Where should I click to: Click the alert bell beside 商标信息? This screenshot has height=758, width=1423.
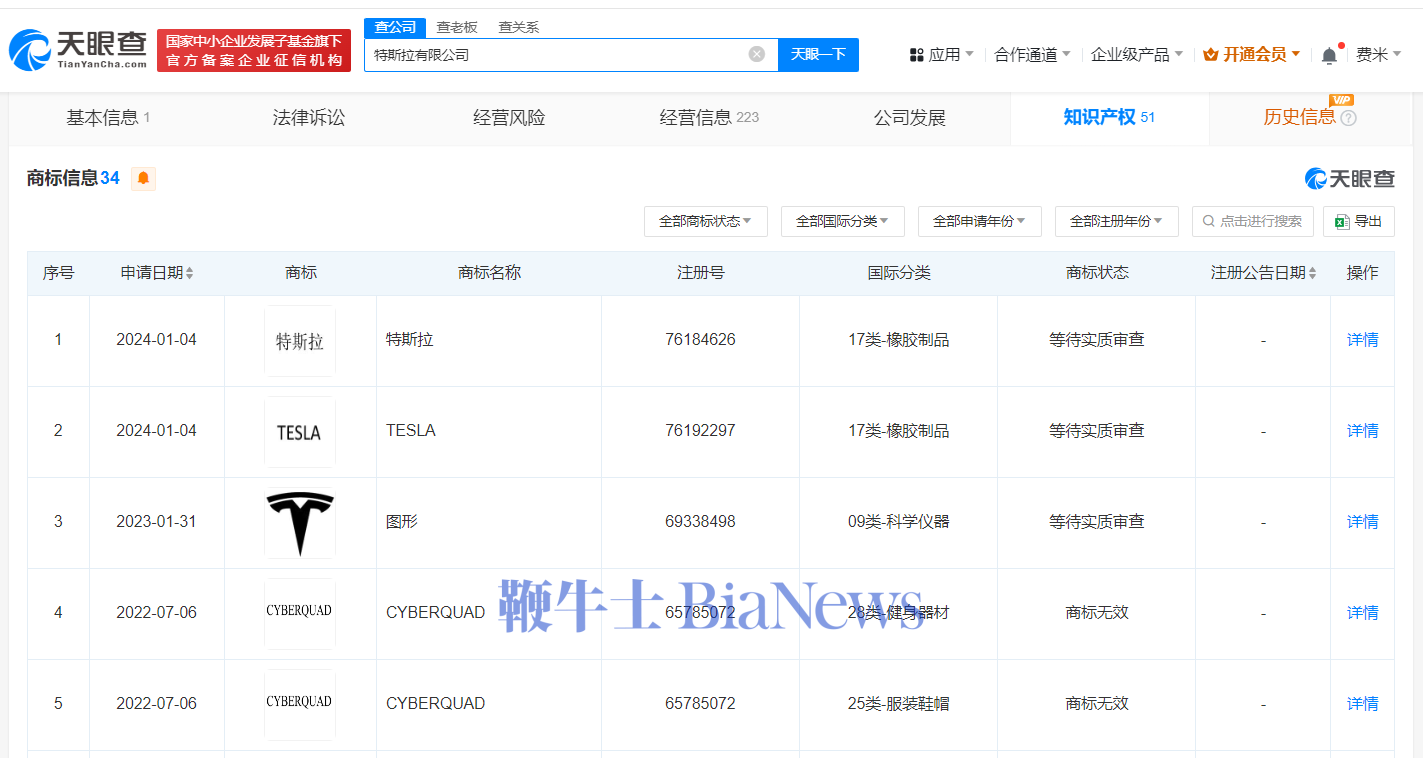pos(143,178)
